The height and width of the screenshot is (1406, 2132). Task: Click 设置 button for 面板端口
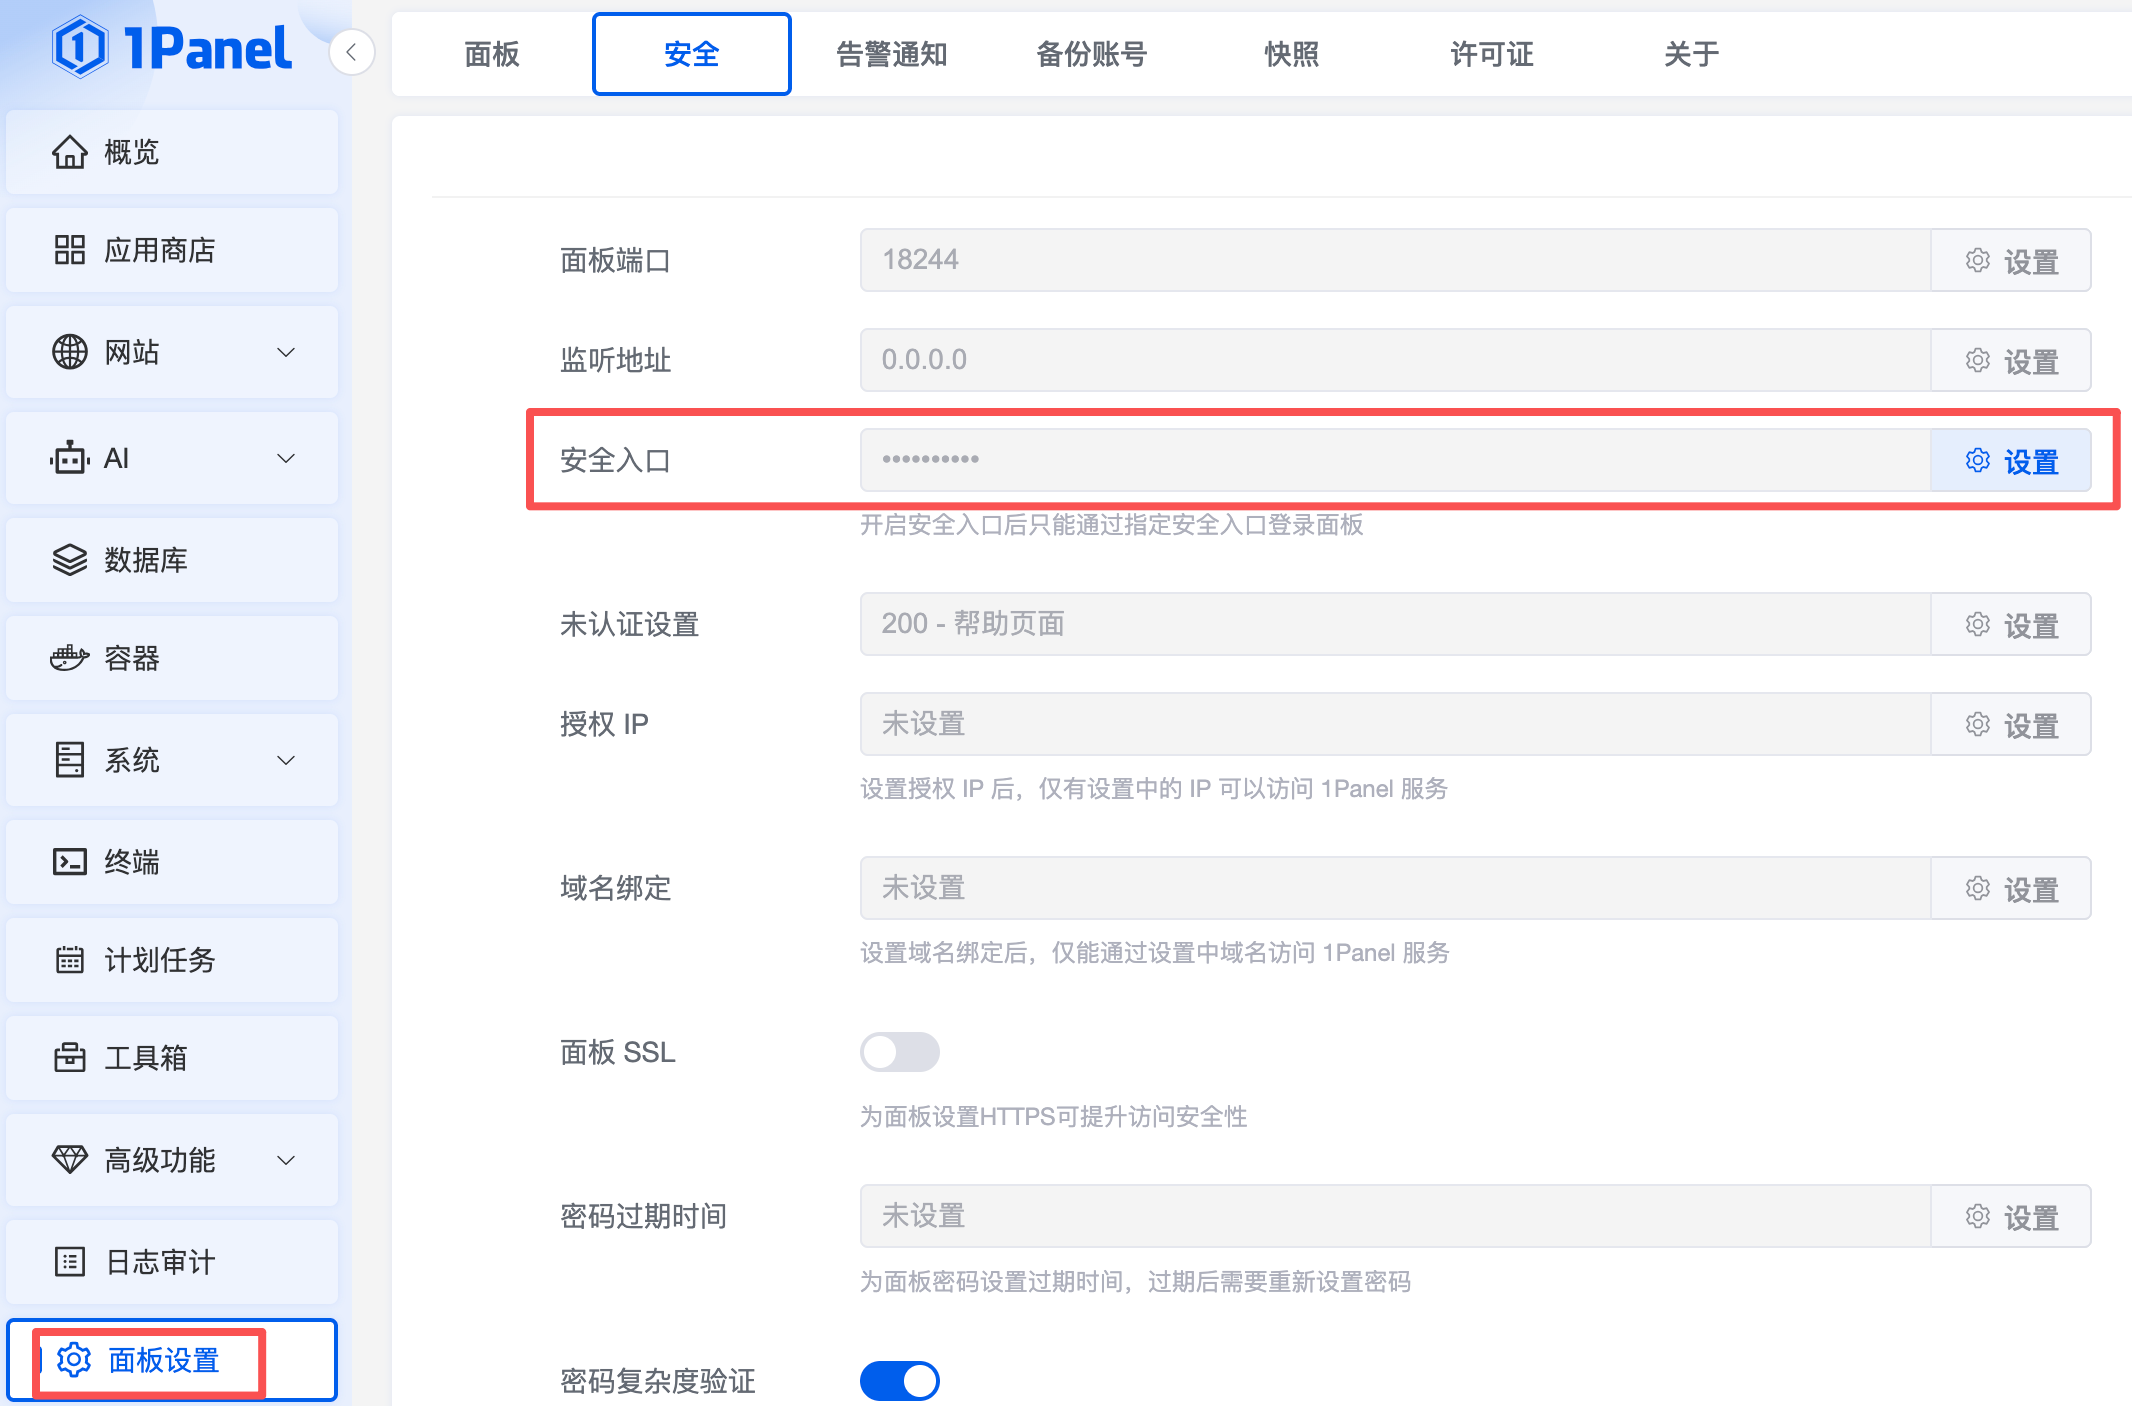coord(2010,261)
